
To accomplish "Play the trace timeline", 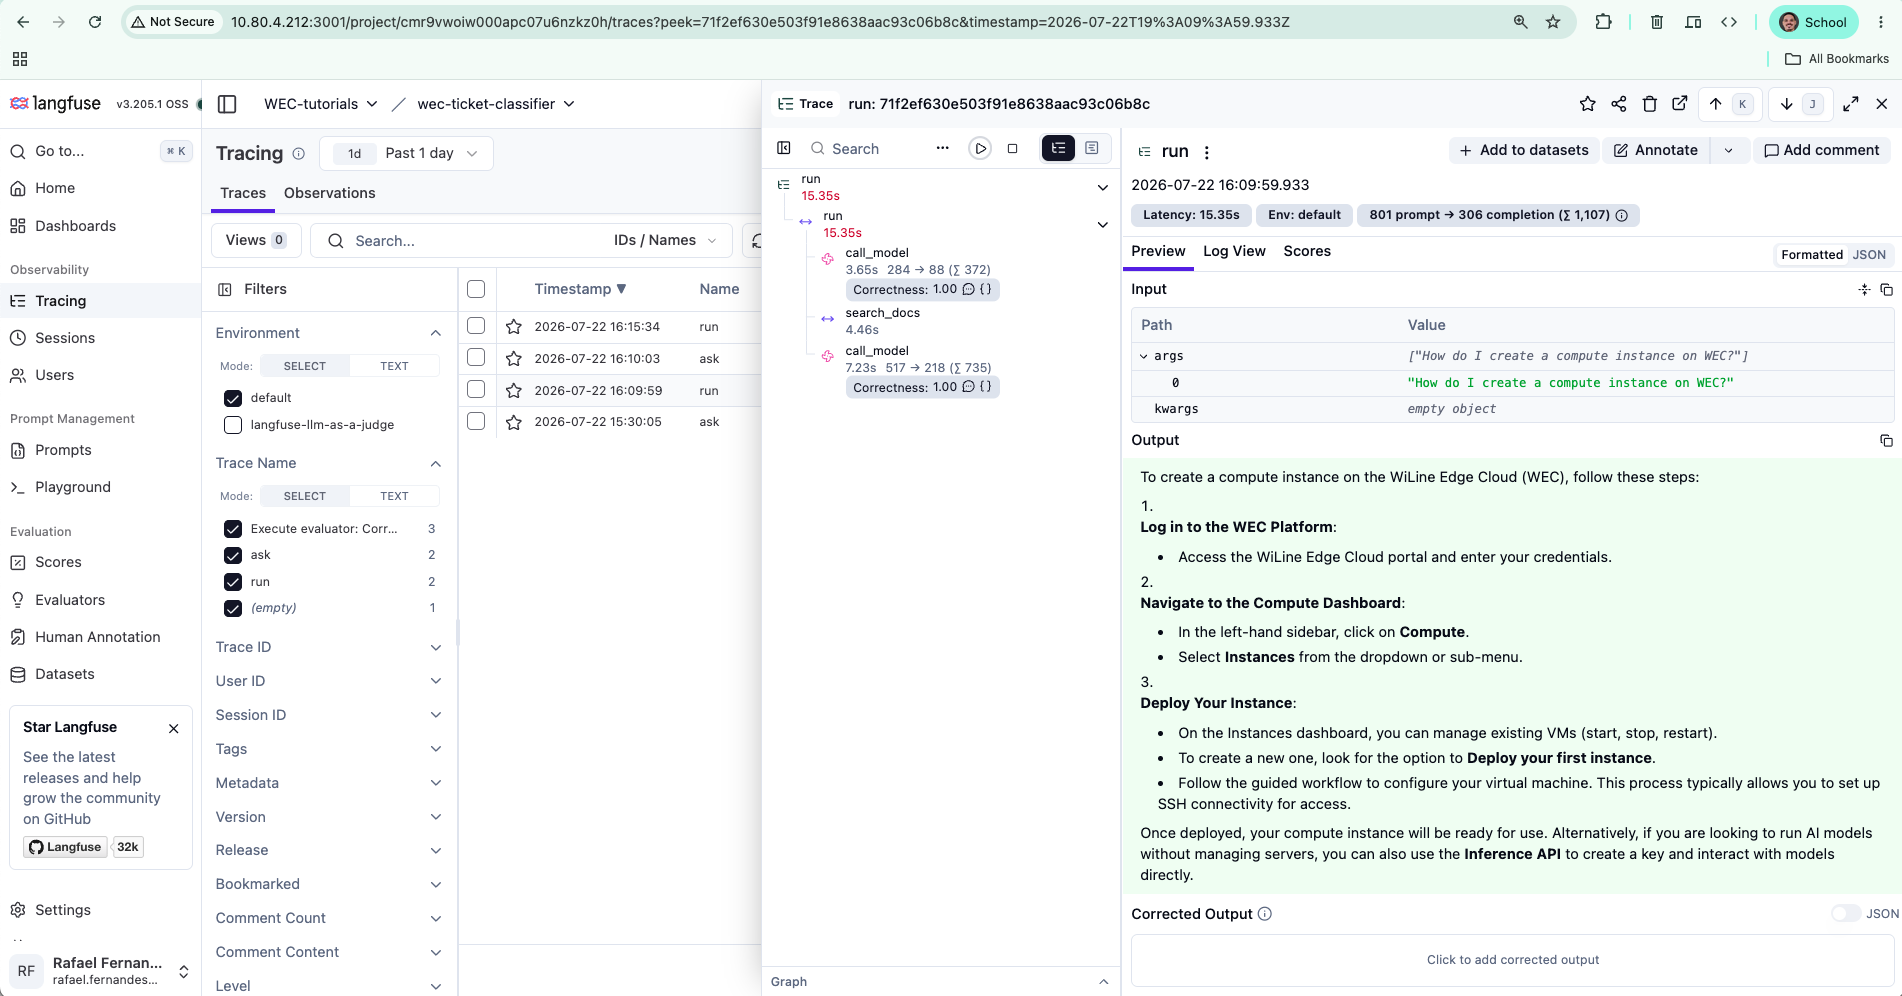I will pyautogui.click(x=980, y=148).
